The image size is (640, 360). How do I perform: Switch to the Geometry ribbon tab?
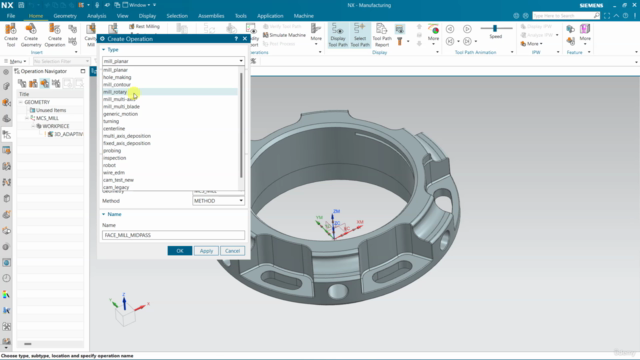tap(65, 16)
